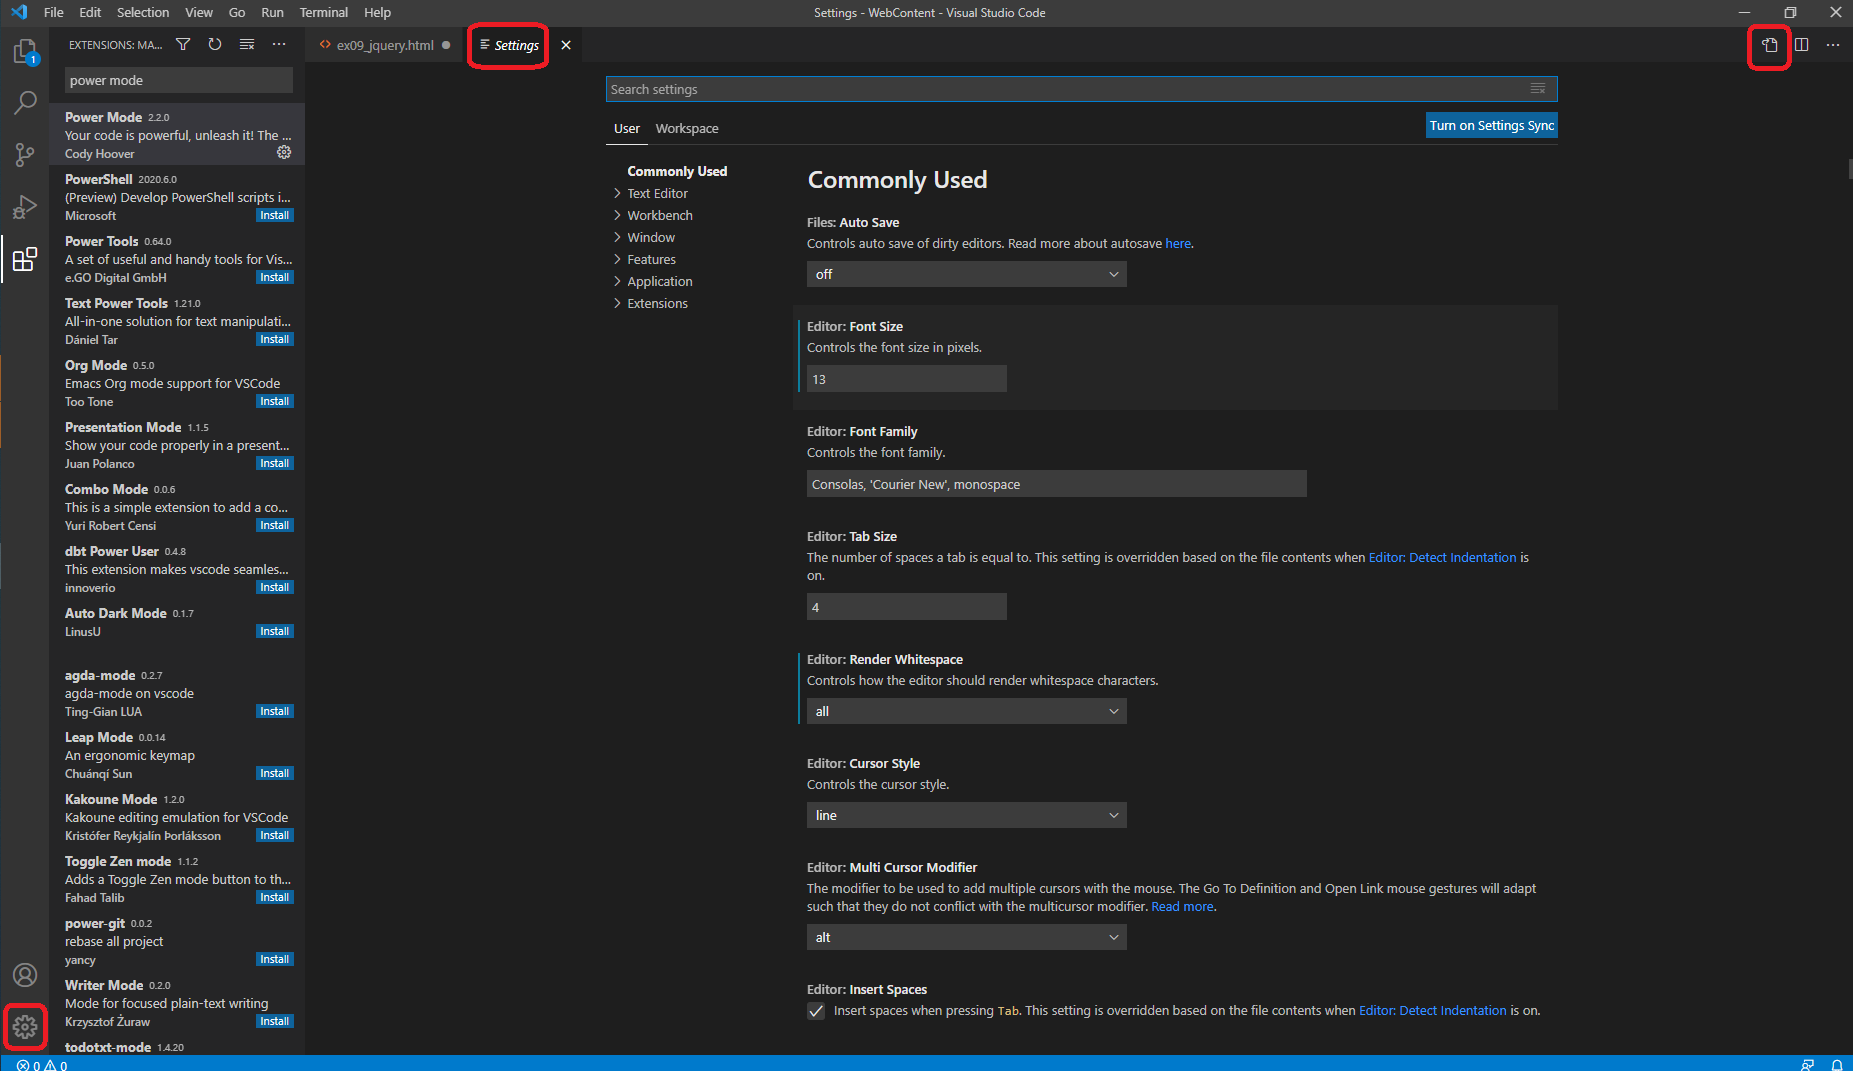Open Settings as JSON file
The width and height of the screenshot is (1853, 1071).
(x=1770, y=45)
